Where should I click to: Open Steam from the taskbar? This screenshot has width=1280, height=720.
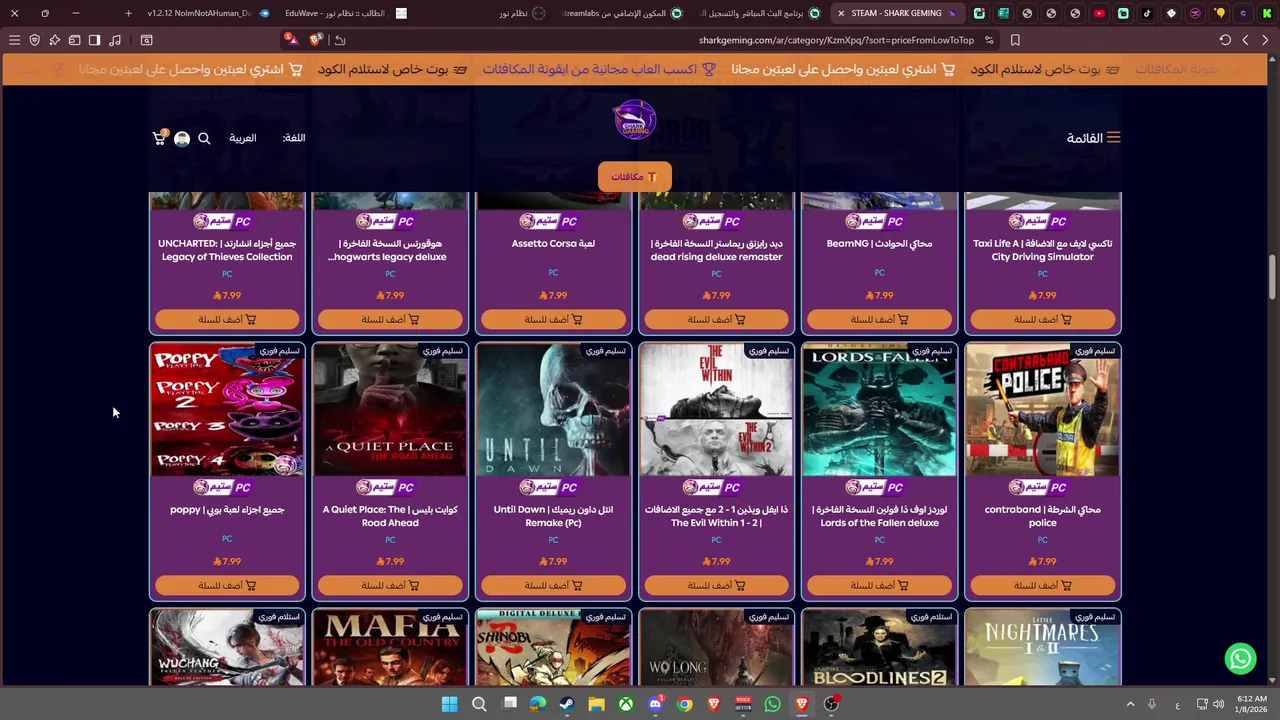pyautogui.click(x=567, y=704)
